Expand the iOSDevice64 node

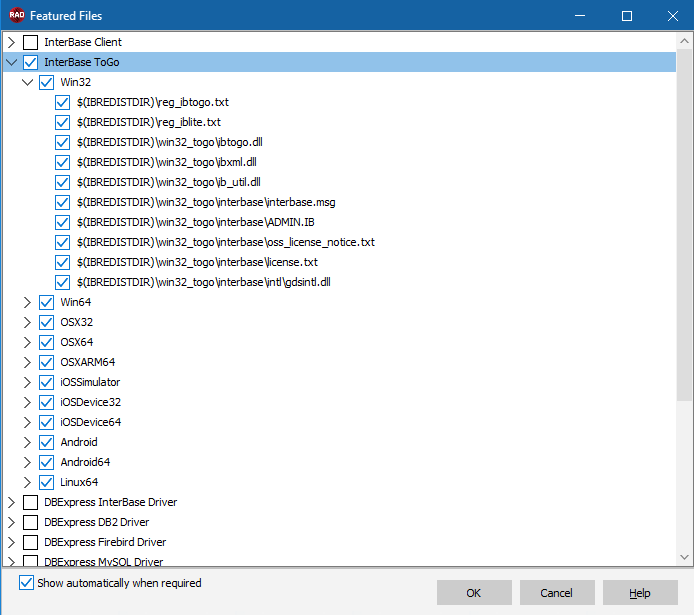(27, 423)
